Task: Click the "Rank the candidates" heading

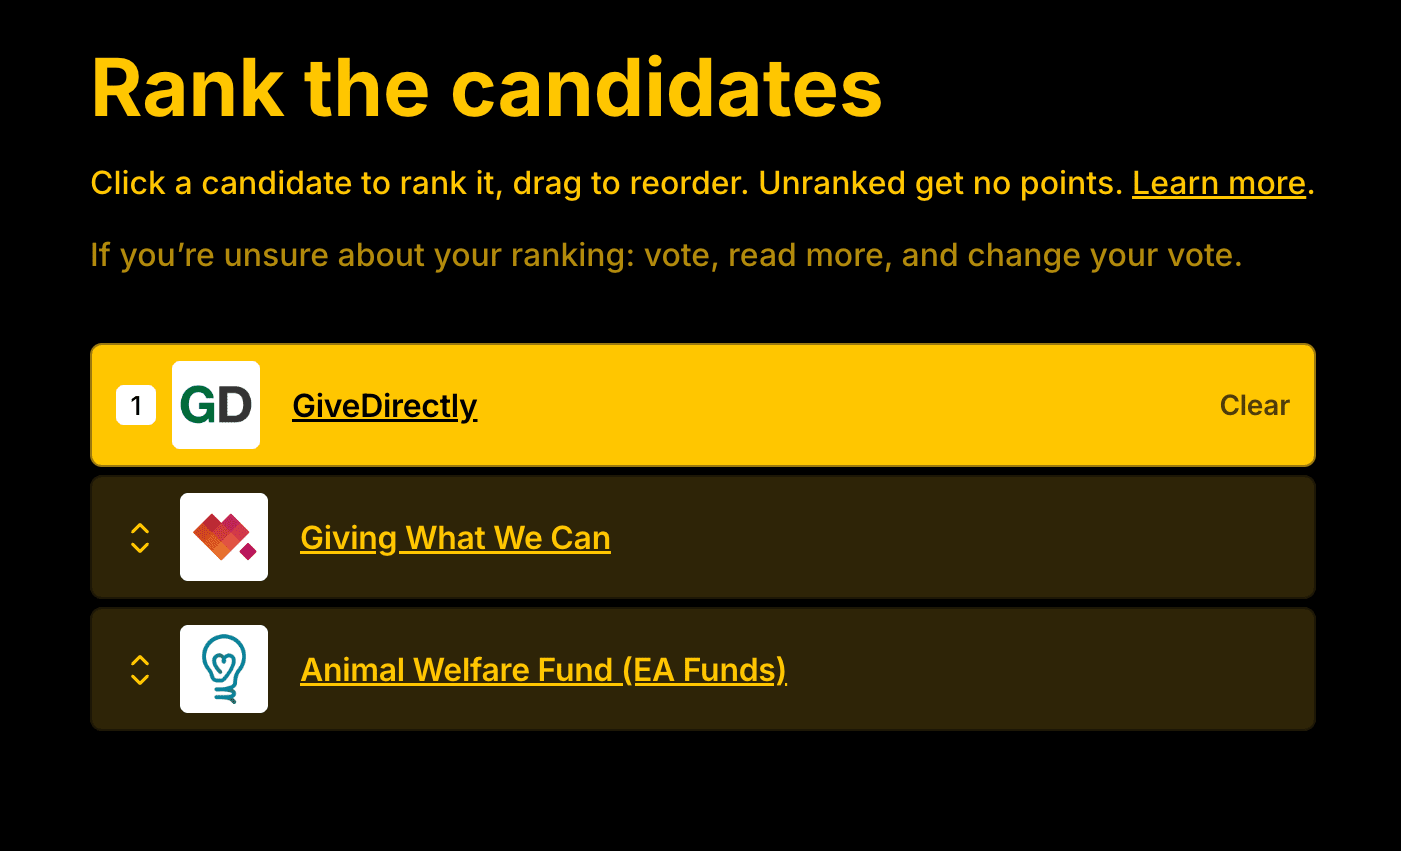Action: coord(486,88)
